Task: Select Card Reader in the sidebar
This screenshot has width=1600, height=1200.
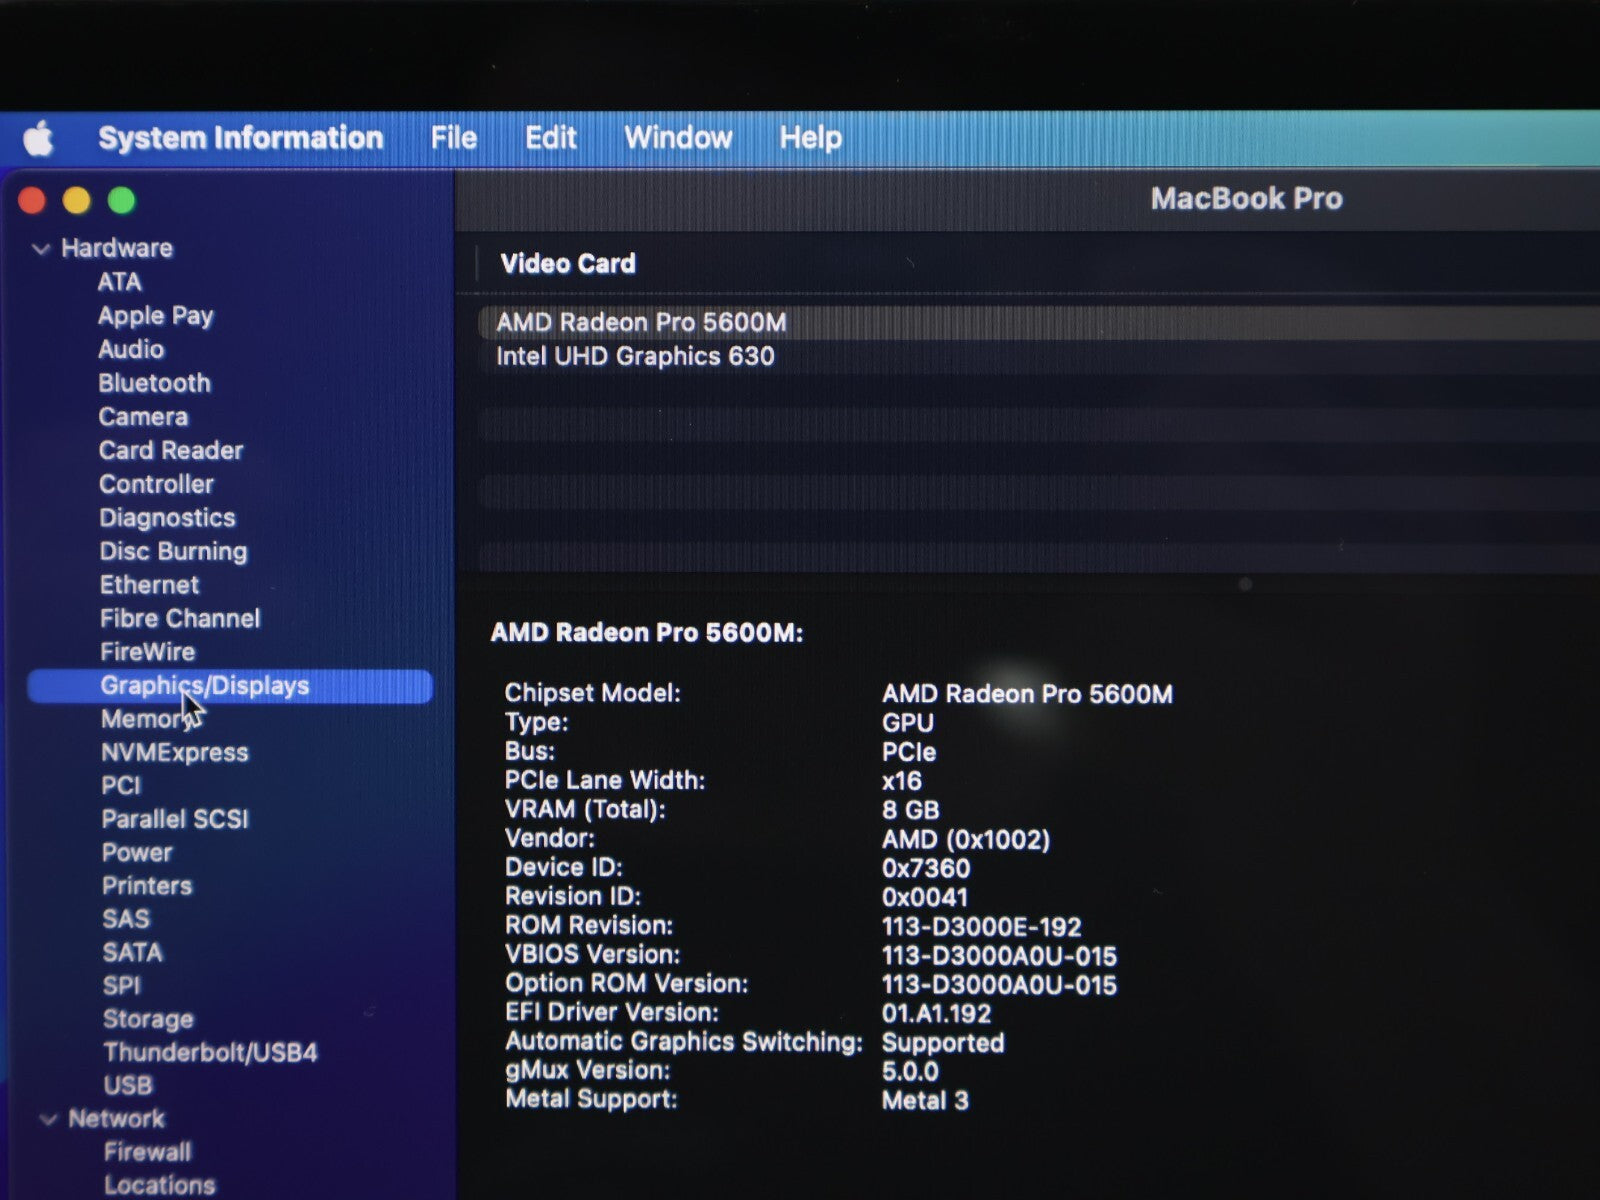Action: click(171, 450)
